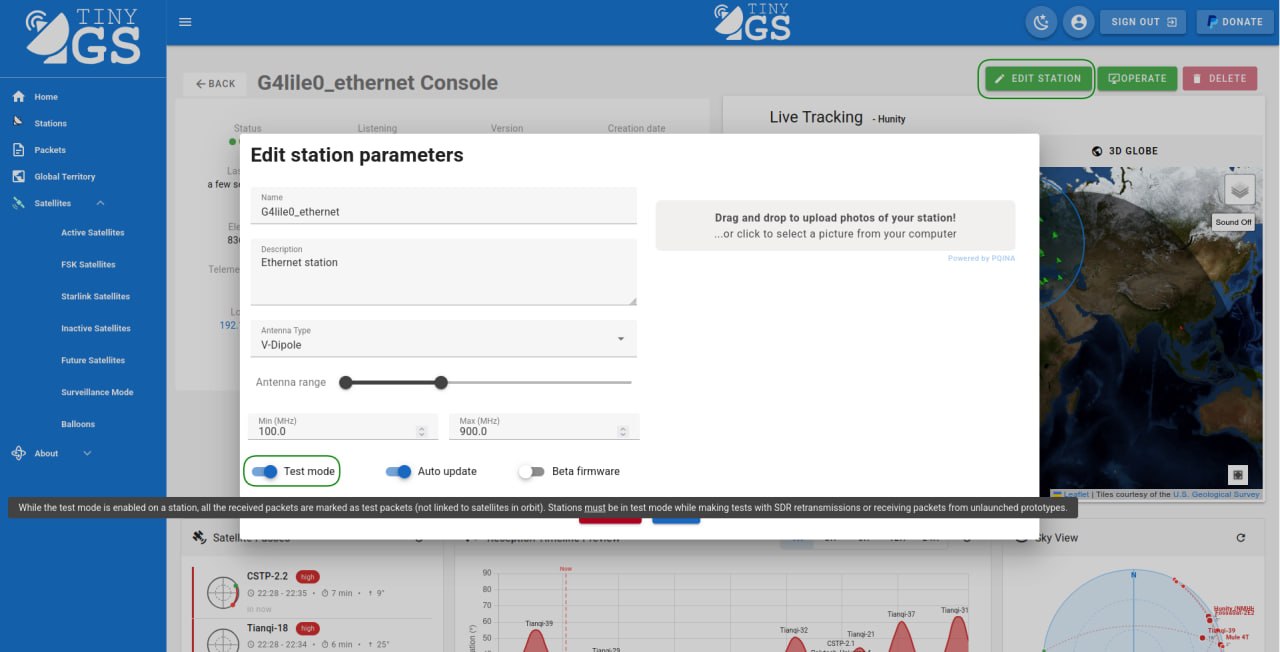Click antenna range right slider handle

coord(441,383)
